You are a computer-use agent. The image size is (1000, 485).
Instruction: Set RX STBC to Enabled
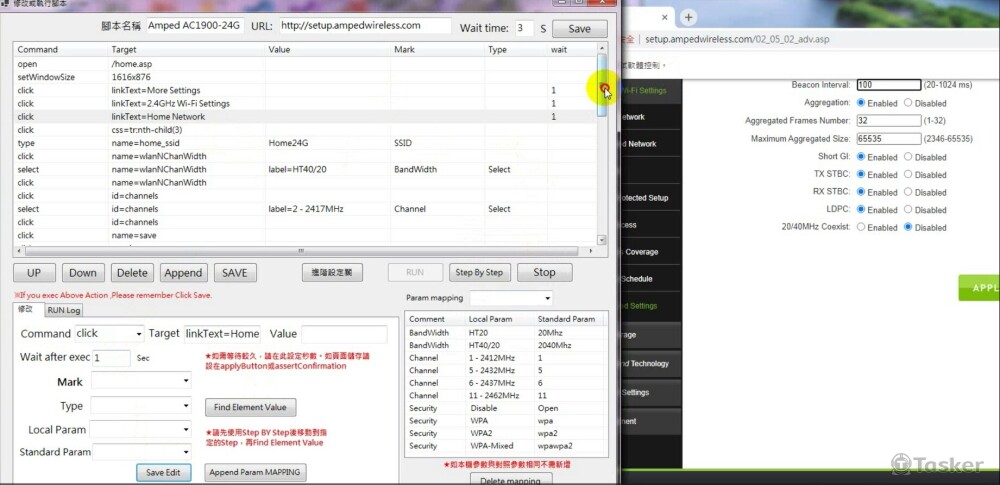(x=861, y=191)
